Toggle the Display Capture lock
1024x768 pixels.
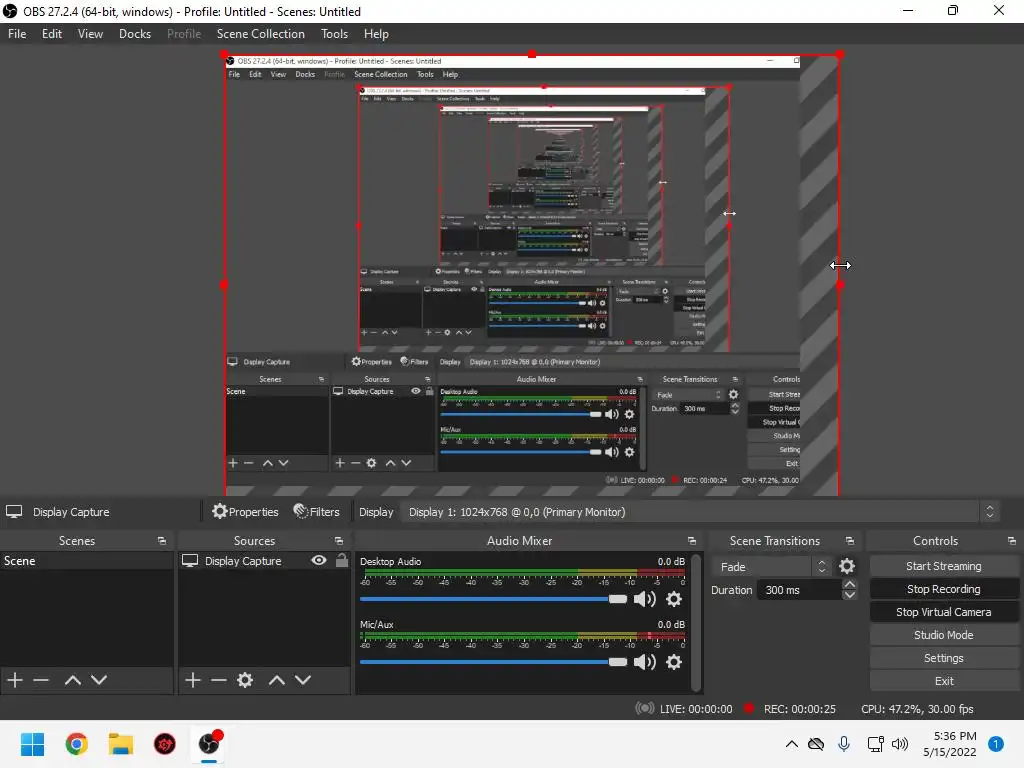tap(342, 560)
